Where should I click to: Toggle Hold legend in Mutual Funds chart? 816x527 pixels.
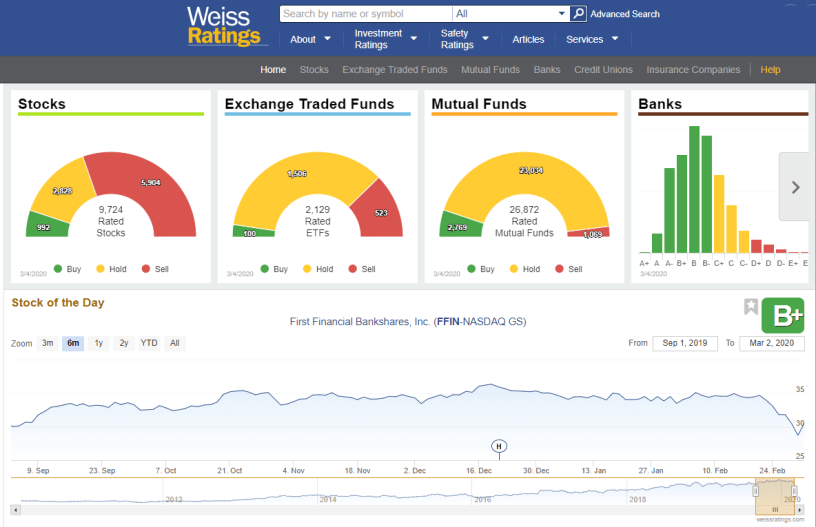tap(524, 269)
